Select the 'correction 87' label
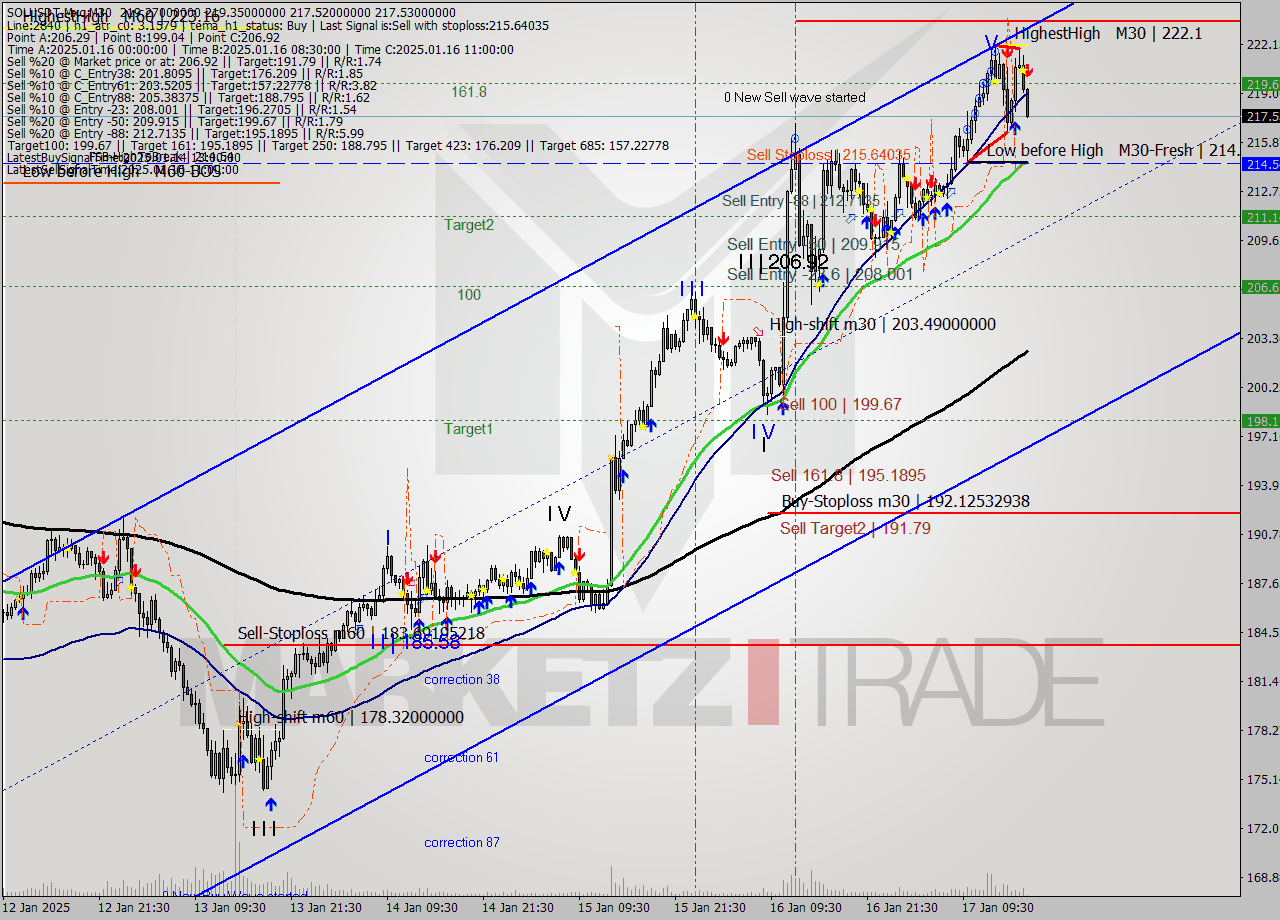Viewport: 1280px width, 920px height. (461, 842)
